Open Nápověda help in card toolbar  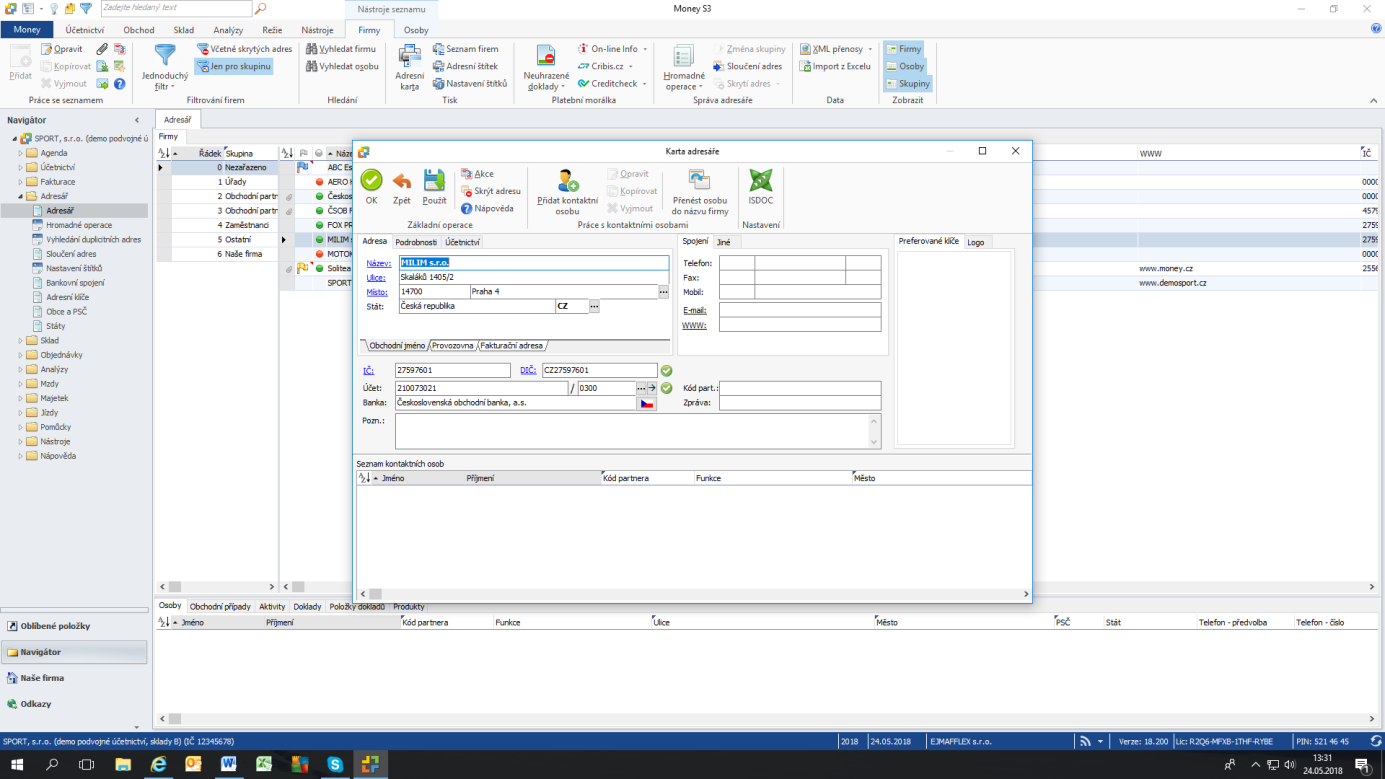(487, 209)
